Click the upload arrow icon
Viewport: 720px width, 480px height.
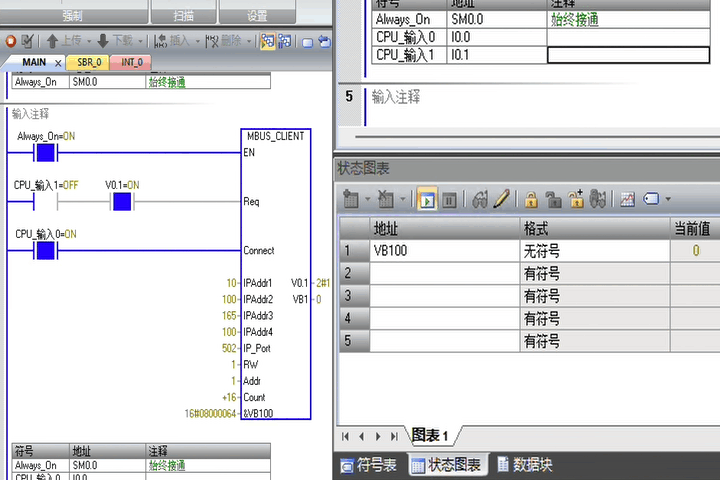click(x=52, y=41)
